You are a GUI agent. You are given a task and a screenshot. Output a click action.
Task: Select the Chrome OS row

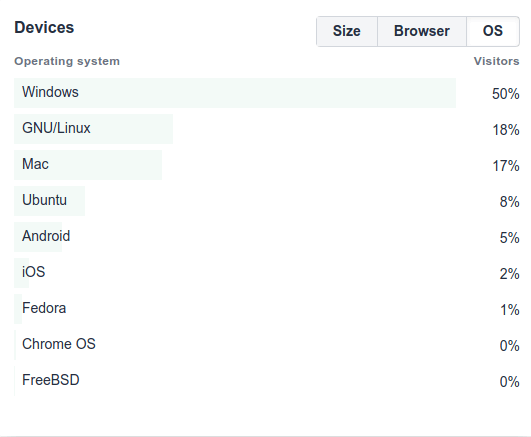(x=267, y=345)
